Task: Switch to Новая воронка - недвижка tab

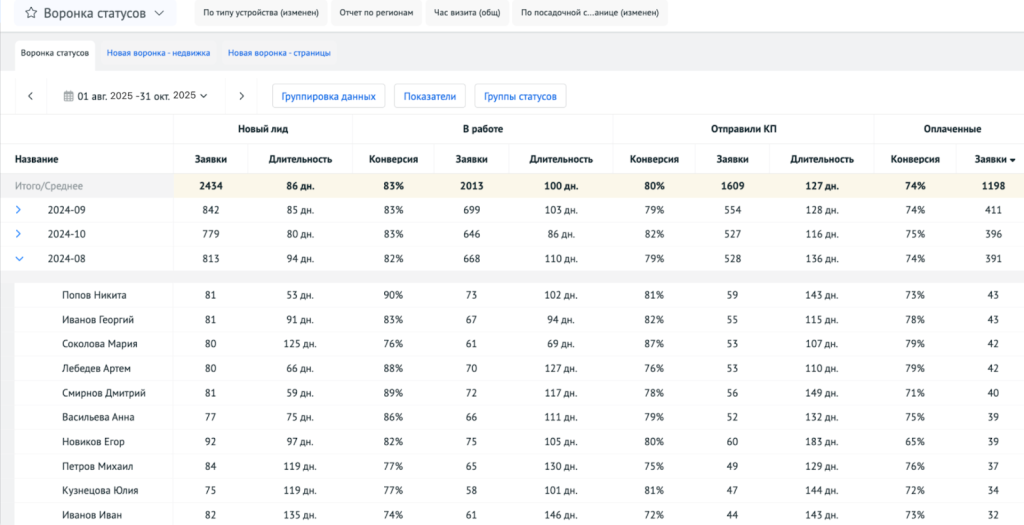Action: click(x=158, y=53)
